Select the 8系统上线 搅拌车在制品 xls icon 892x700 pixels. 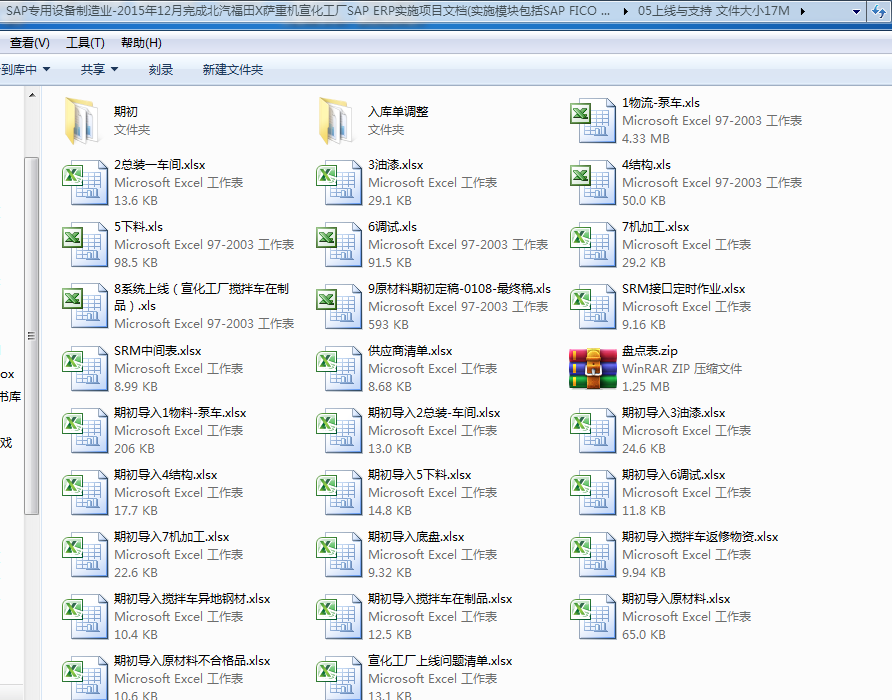pos(85,307)
